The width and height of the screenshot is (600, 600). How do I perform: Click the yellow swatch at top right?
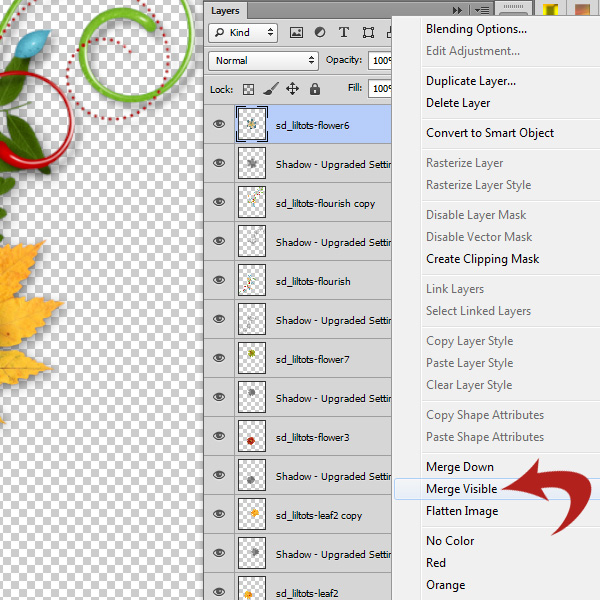tap(550, 9)
